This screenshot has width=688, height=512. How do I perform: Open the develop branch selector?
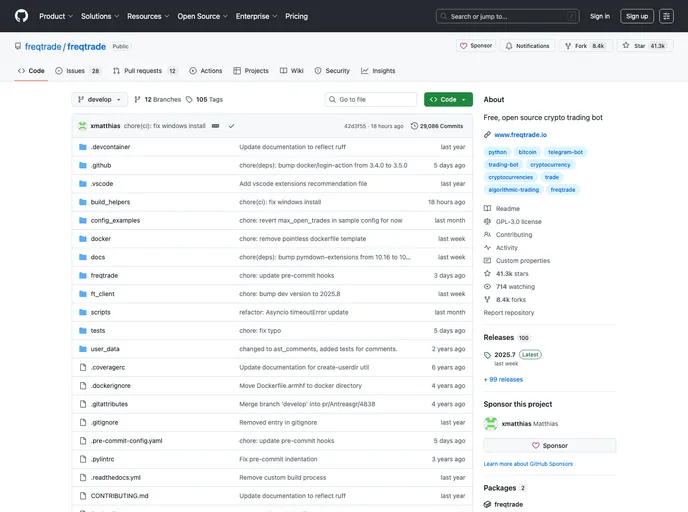tap(100, 100)
